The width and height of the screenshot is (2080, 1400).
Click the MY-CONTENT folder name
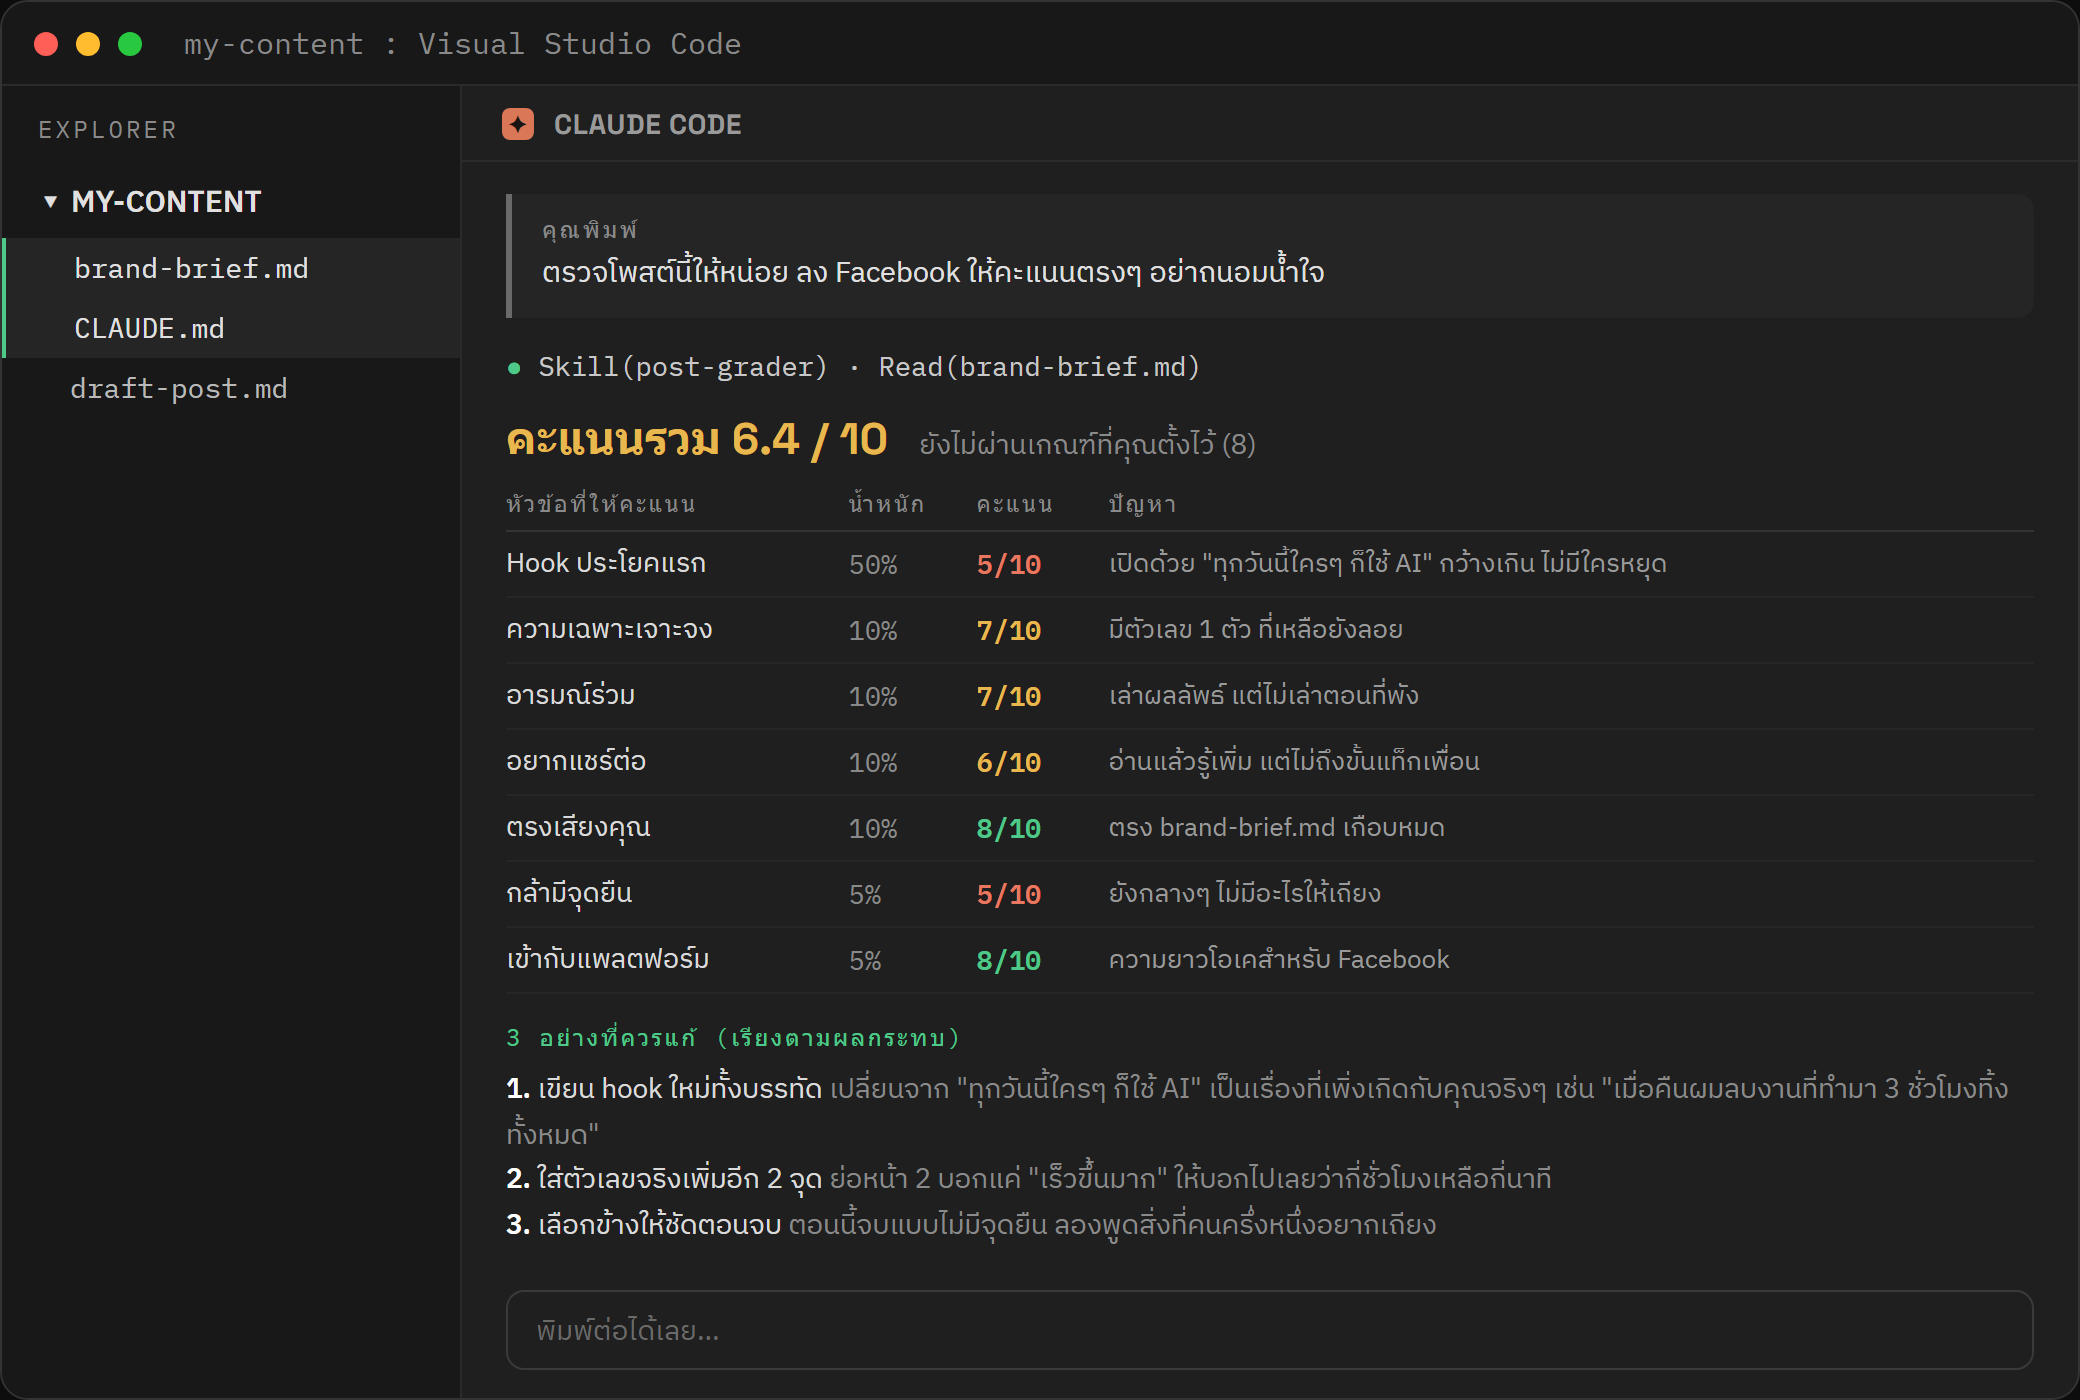pos(166,202)
